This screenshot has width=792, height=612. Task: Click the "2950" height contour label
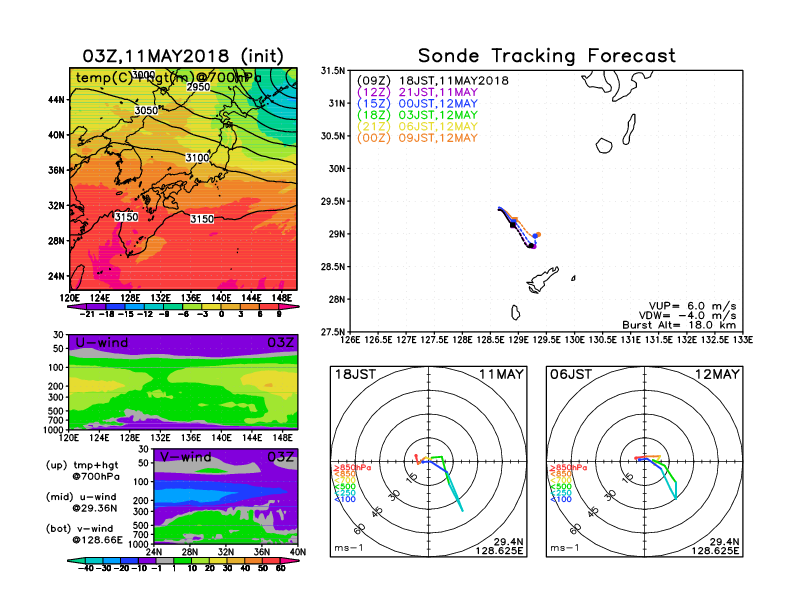tap(198, 87)
